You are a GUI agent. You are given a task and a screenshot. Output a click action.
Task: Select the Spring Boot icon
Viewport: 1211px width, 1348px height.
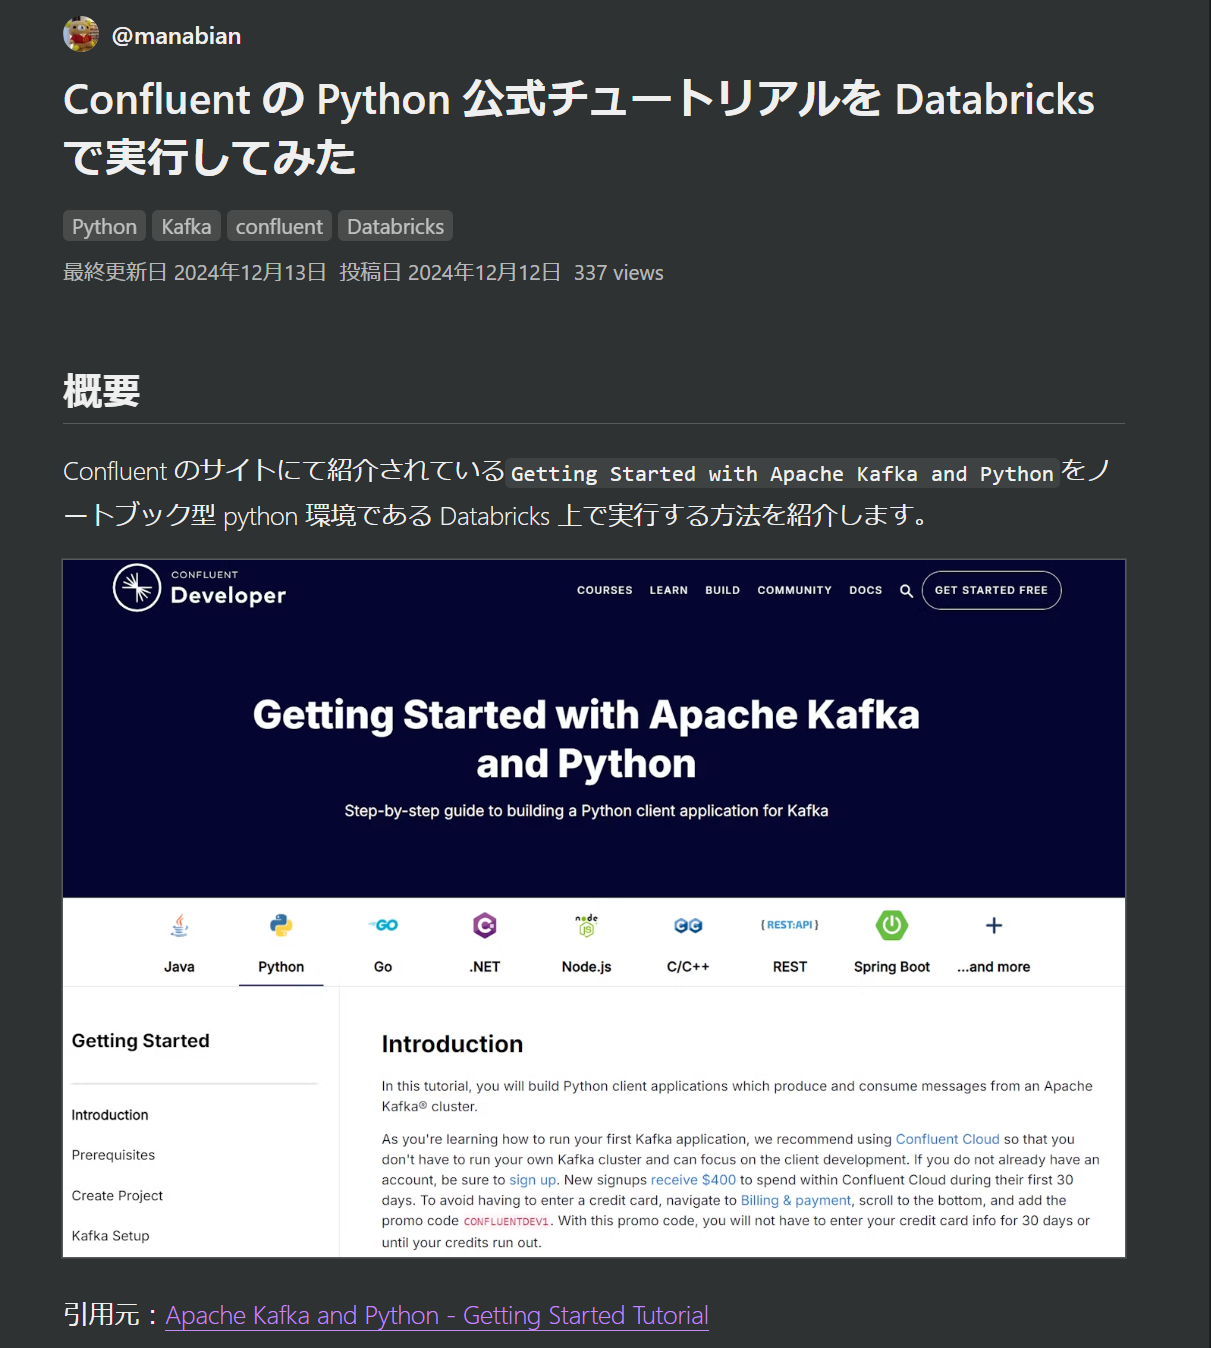point(891,925)
